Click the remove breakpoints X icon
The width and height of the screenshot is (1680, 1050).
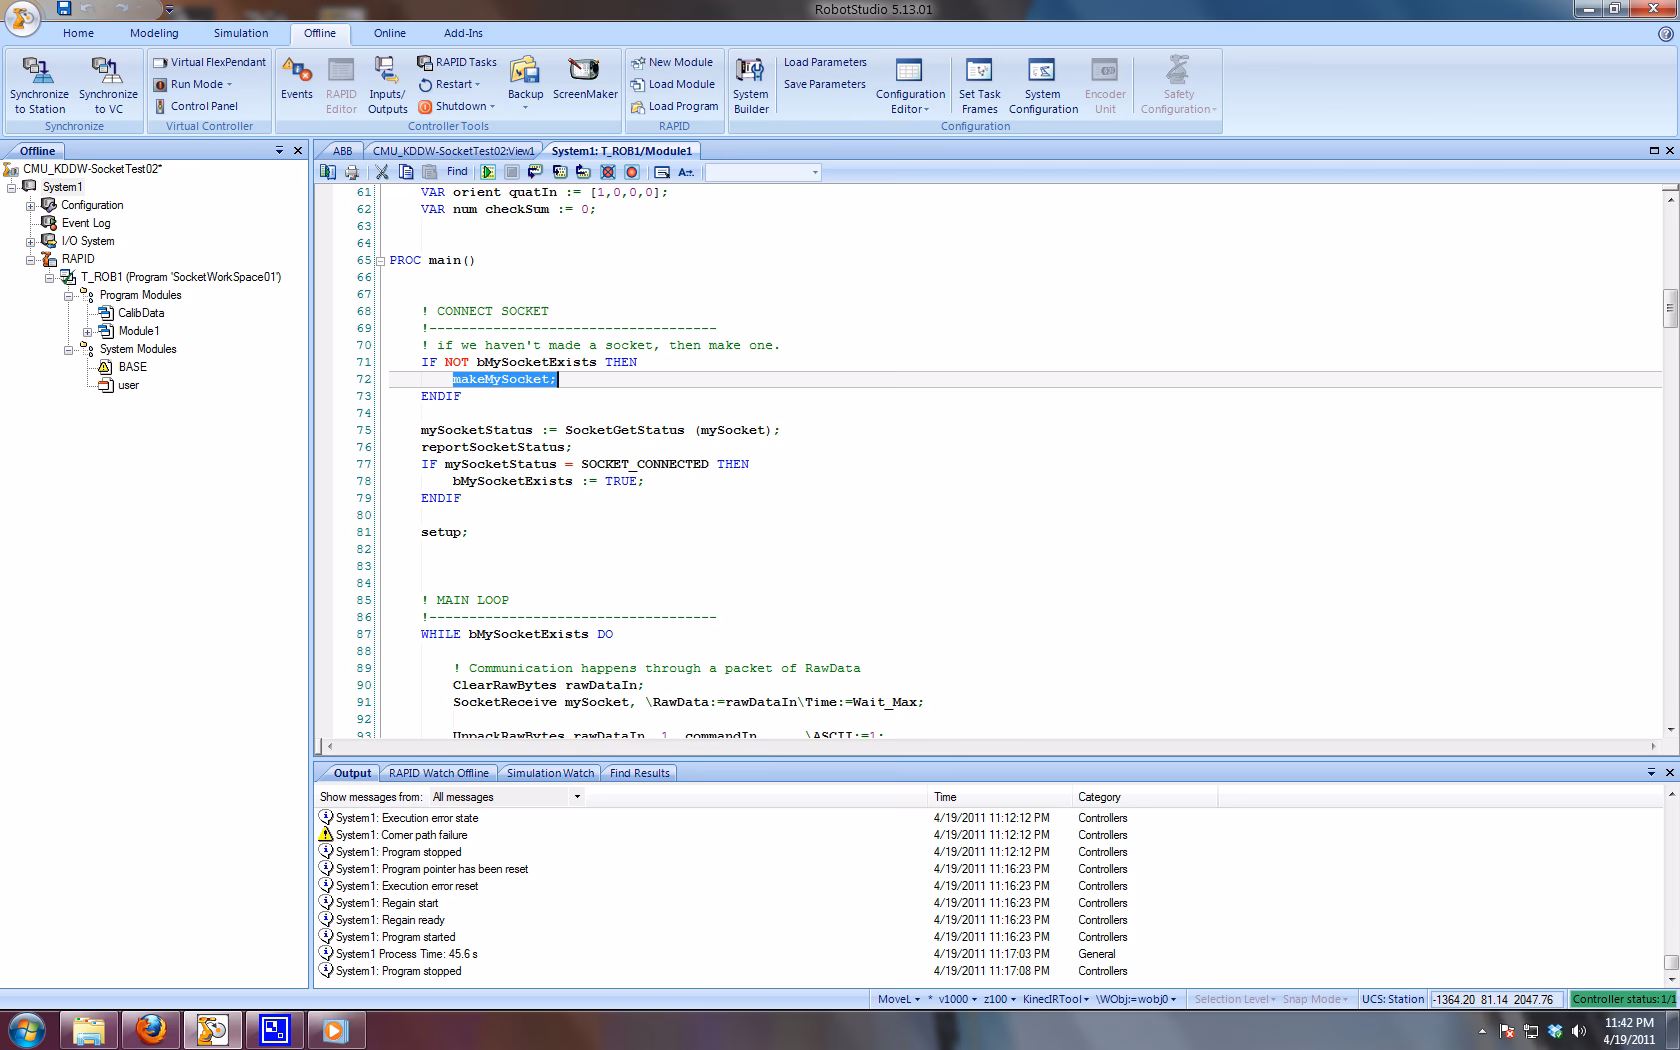(x=607, y=172)
